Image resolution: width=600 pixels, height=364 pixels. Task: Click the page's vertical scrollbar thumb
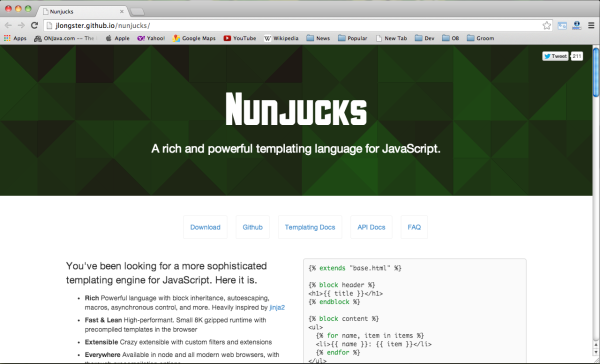click(596, 73)
